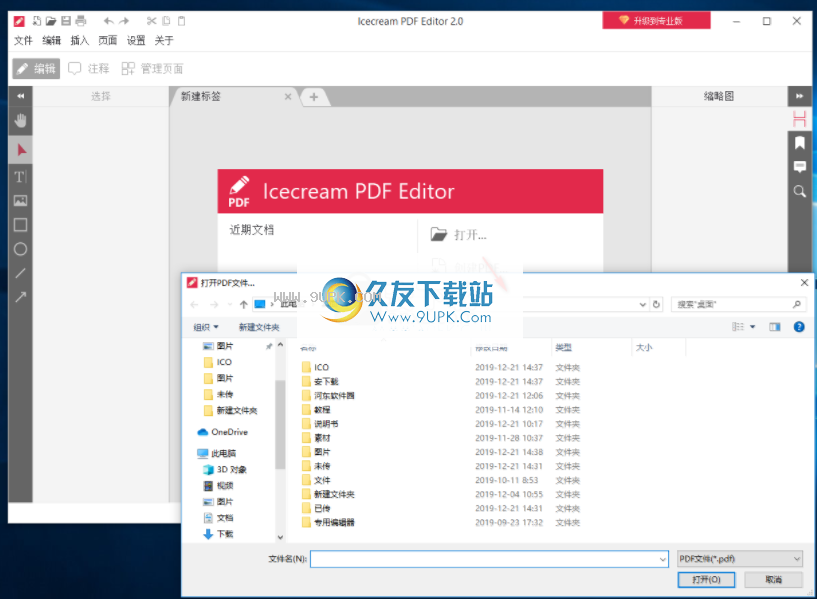Toggle the preview pane icon
820x600 pixels.
(775, 327)
